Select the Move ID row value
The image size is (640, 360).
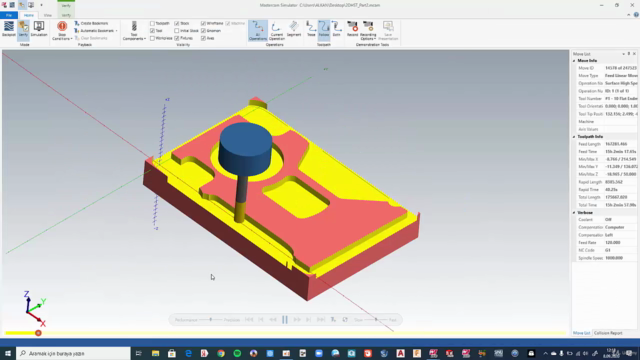click(621, 68)
